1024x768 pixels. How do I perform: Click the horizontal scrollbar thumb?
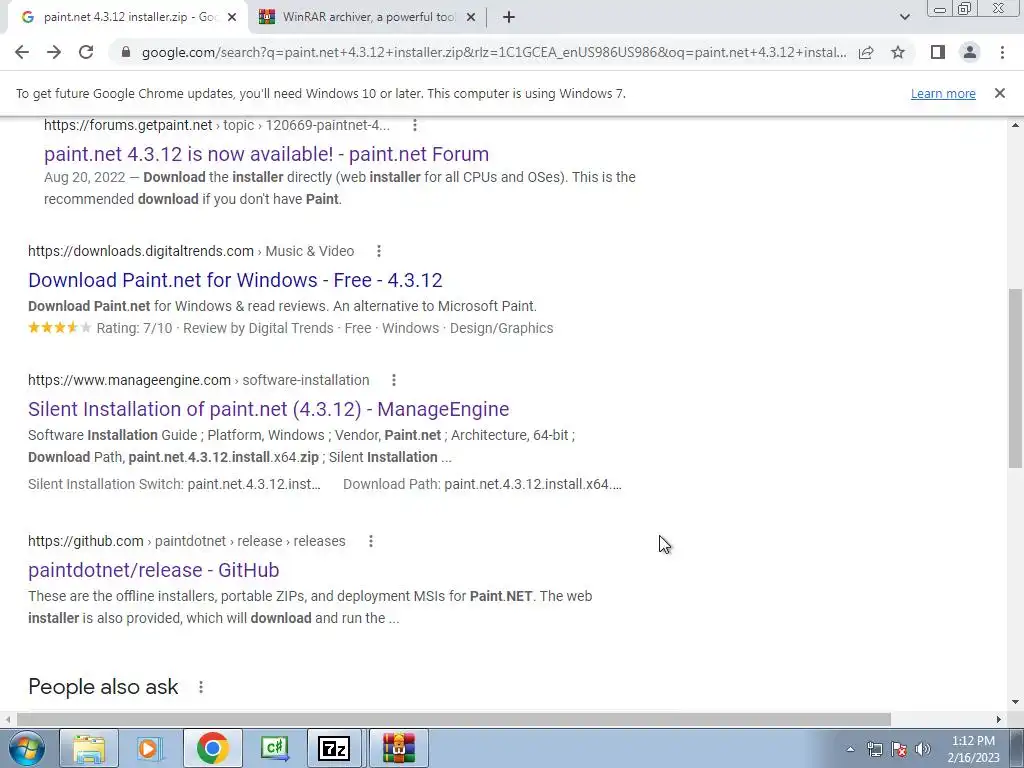click(x=454, y=719)
